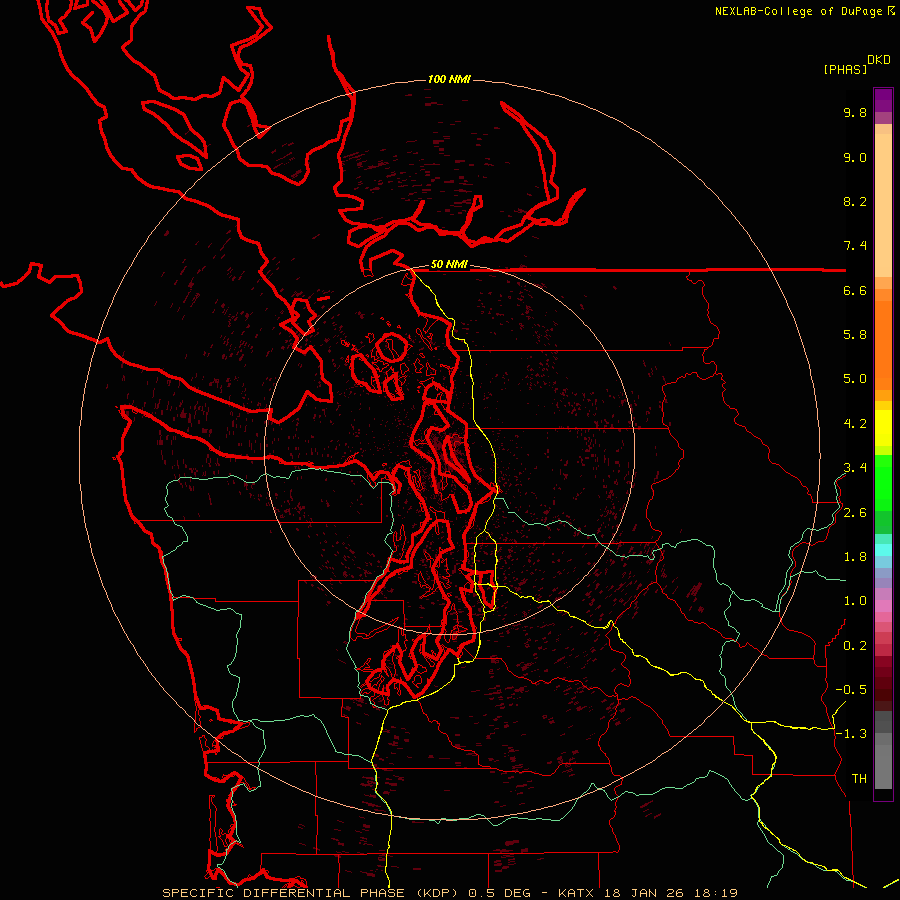This screenshot has height=900, width=900.
Task: Click the 3.4 value on color scale
Action: [855, 468]
